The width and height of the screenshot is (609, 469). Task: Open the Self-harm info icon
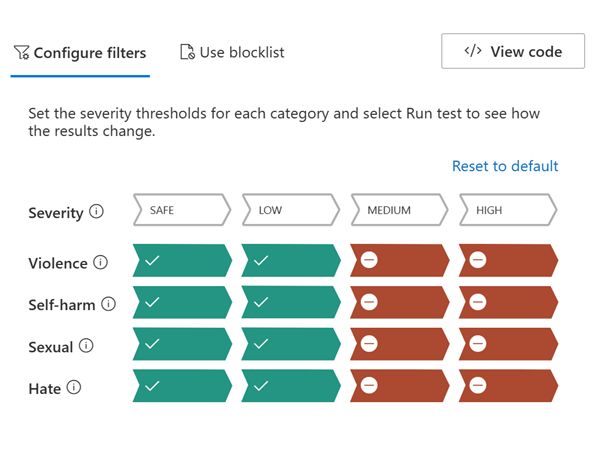coord(108,304)
